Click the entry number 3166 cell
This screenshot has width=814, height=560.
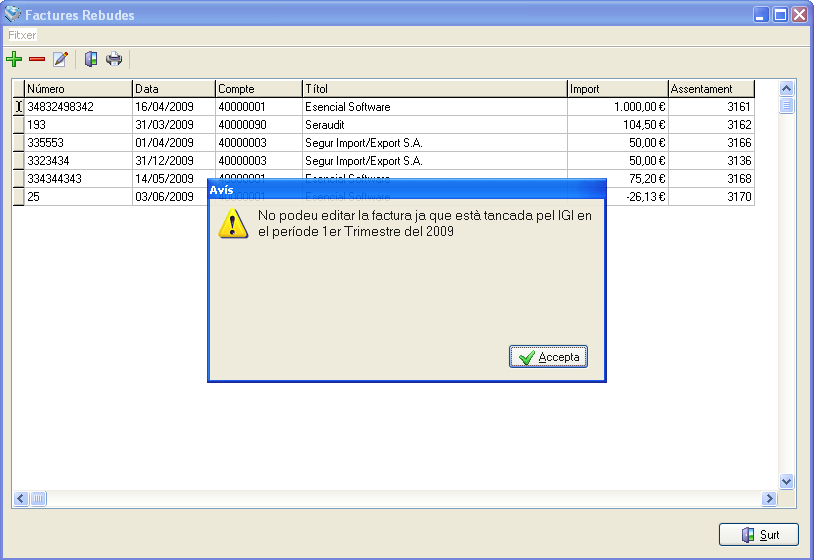(x=711, y=143)
